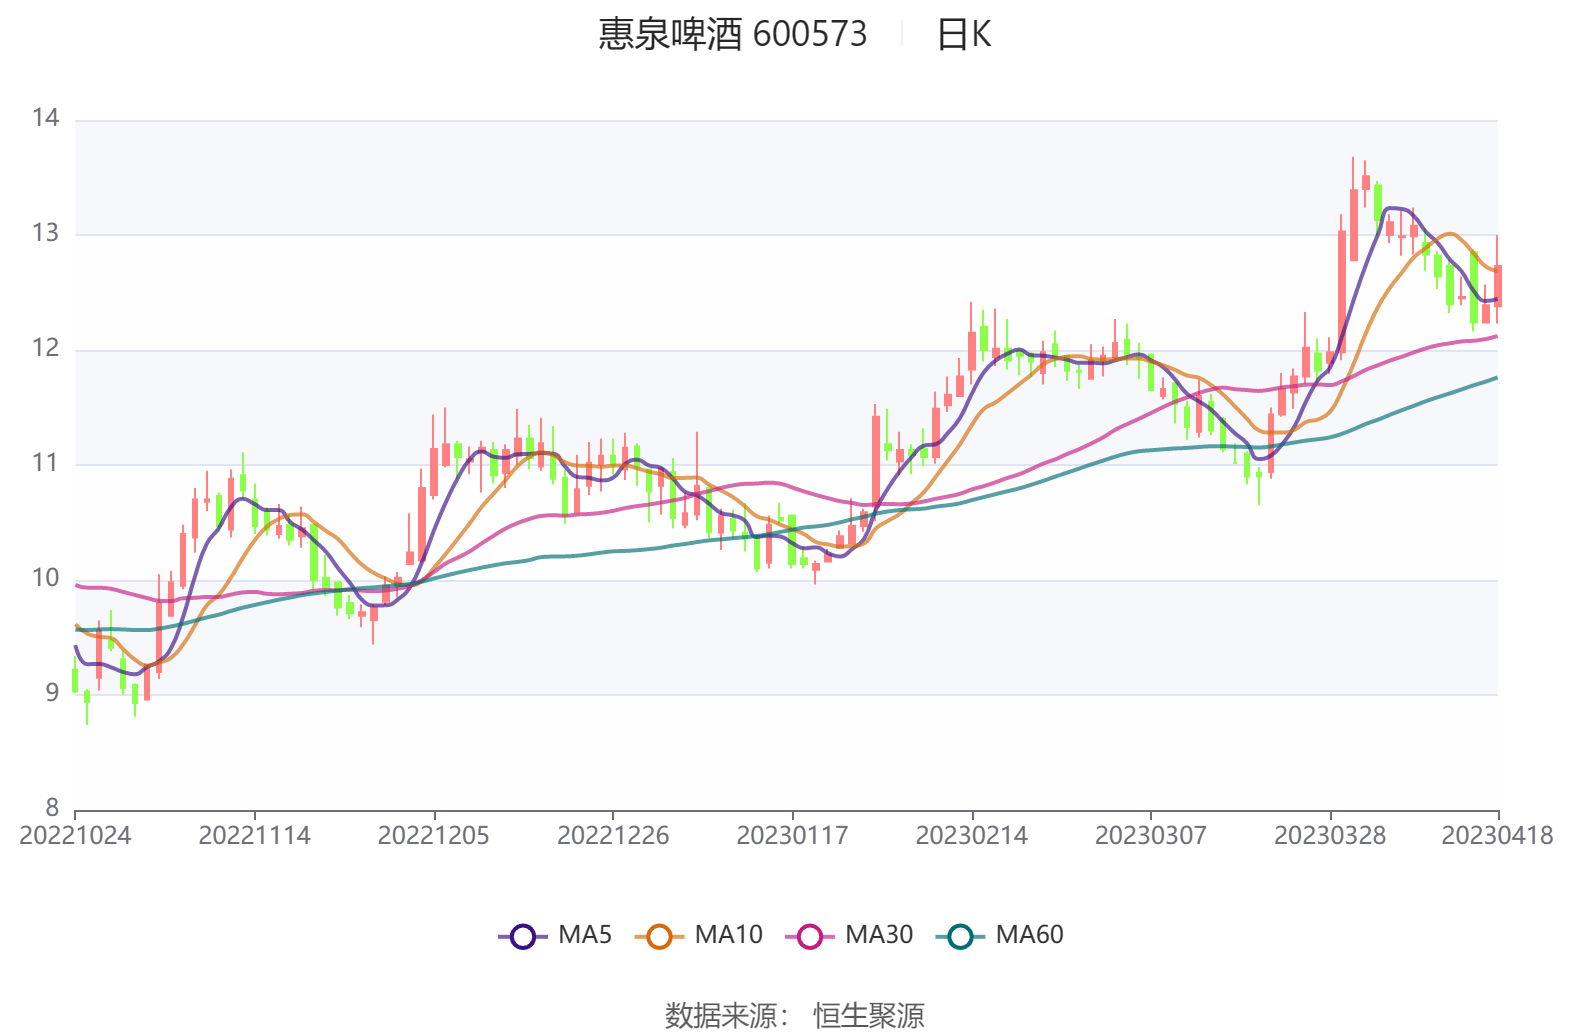This screenshot has width=1590, height=1034.
Task: Click the 20230328 x-axis date label
Action: pos(1330,836)
